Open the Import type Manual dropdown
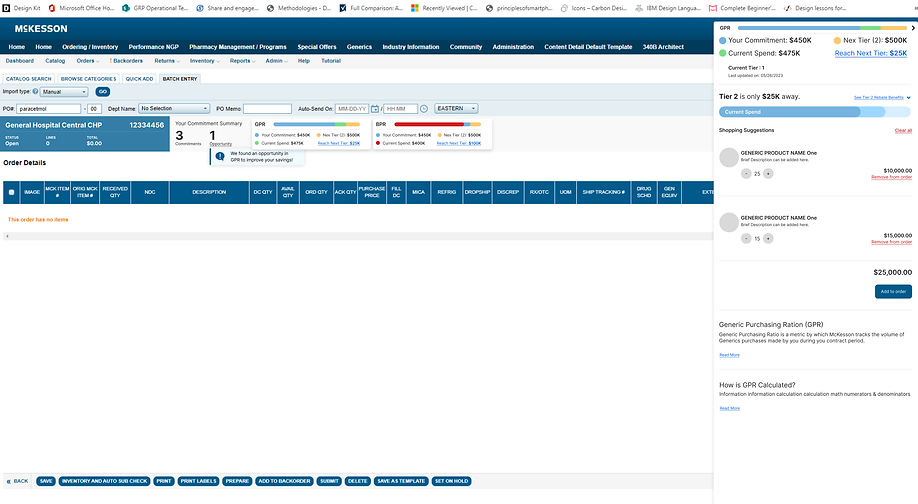The height and width of the screenshot is (504, 918). pos(64,92)
